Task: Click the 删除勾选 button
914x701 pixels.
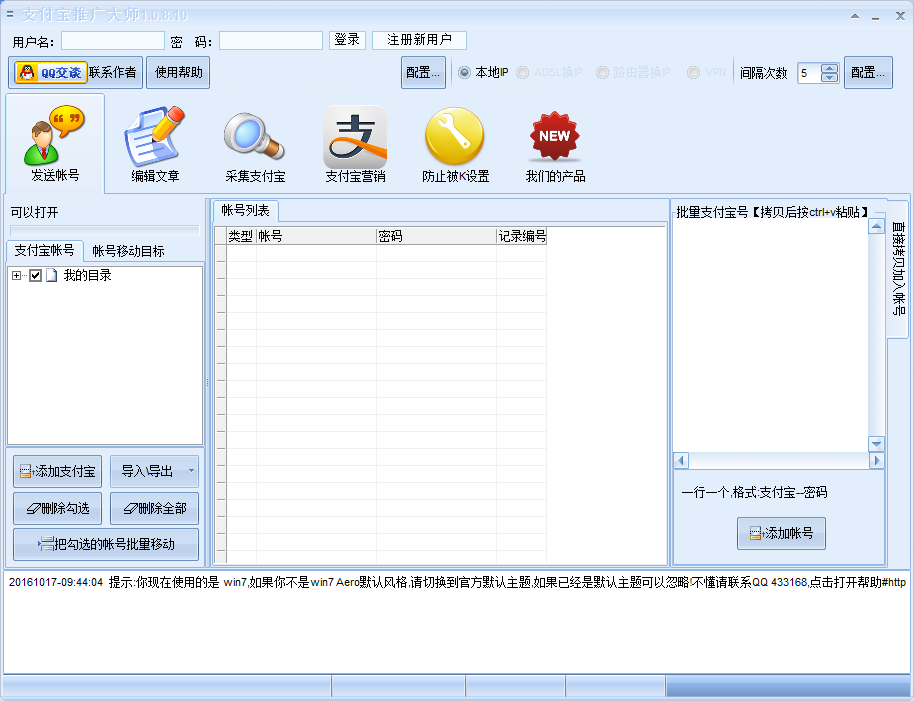Action: click(x=57, y=508)
